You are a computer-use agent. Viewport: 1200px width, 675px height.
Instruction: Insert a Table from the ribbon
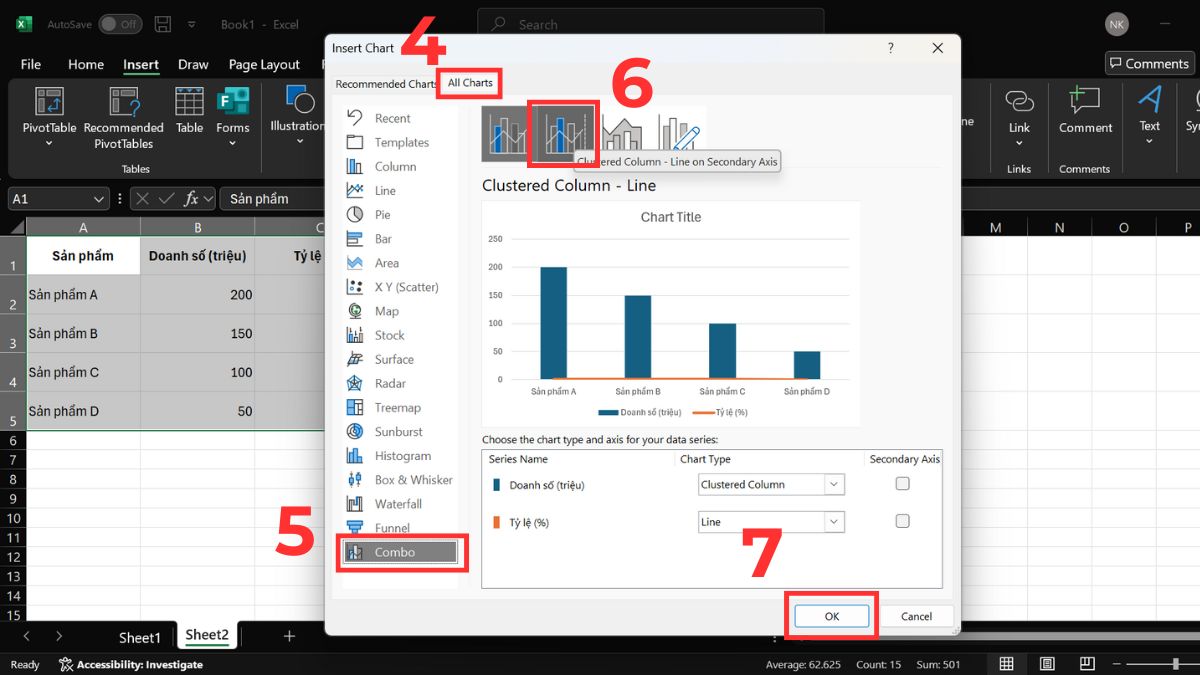[x=189, y=111]
